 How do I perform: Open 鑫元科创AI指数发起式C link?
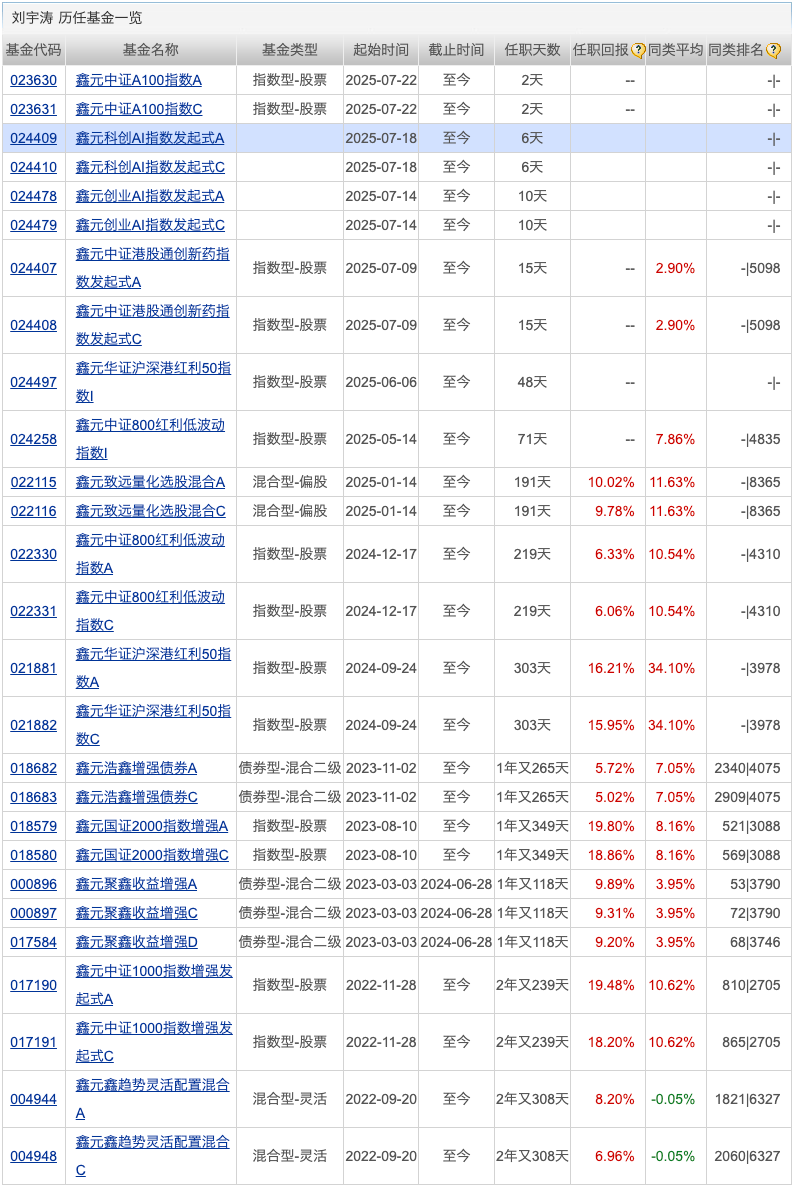150,167
